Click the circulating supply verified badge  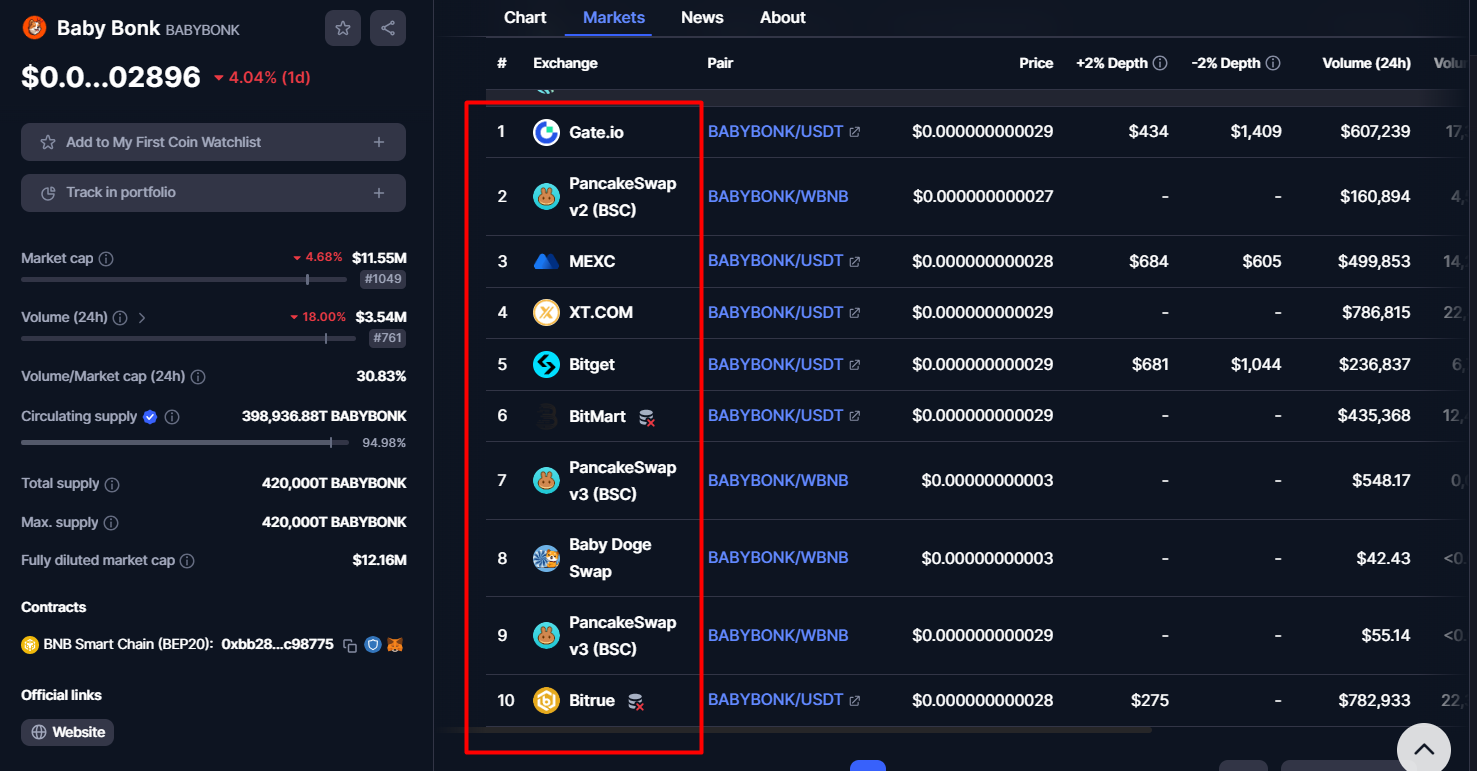pyautogui.click(x=150, y=417)
